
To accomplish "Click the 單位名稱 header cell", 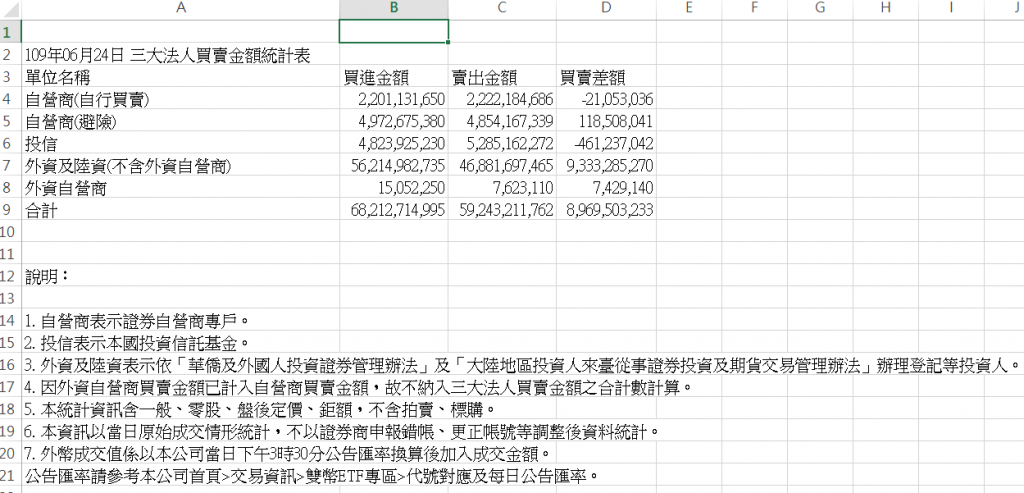I will (x=181, y=77).
